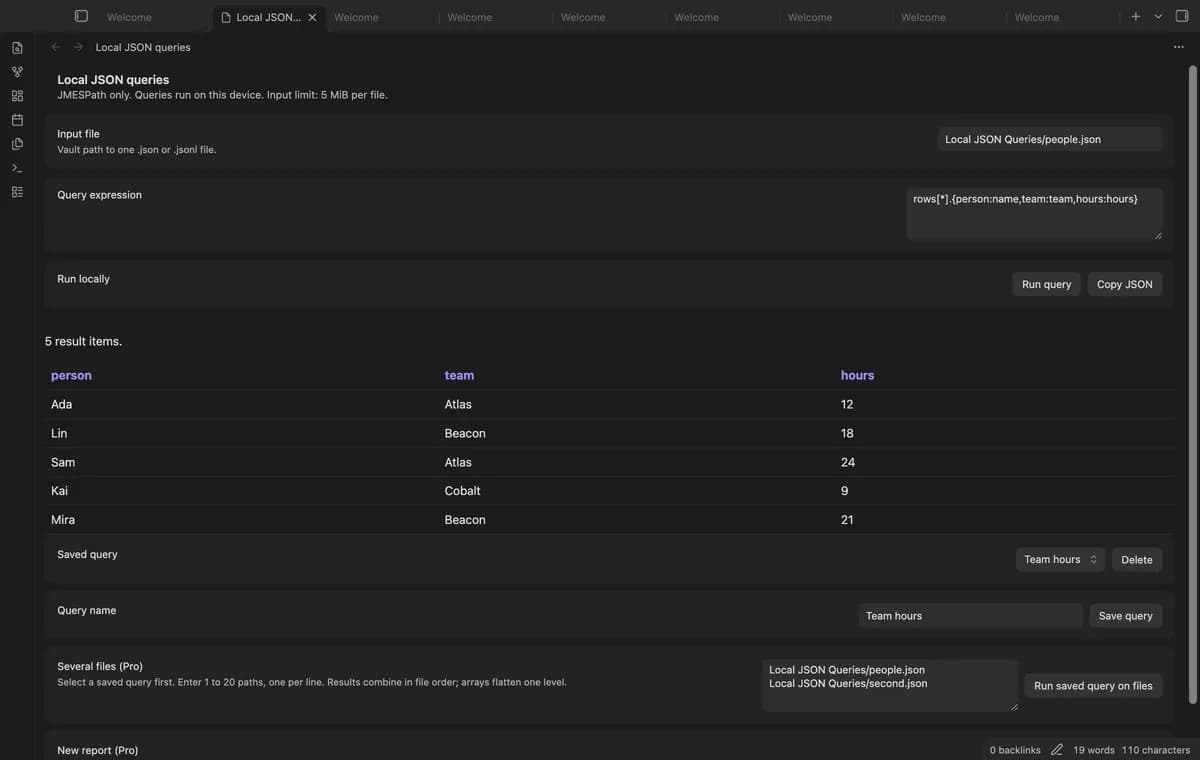Click Atlas in Sam's row

(x=458, y=462)
